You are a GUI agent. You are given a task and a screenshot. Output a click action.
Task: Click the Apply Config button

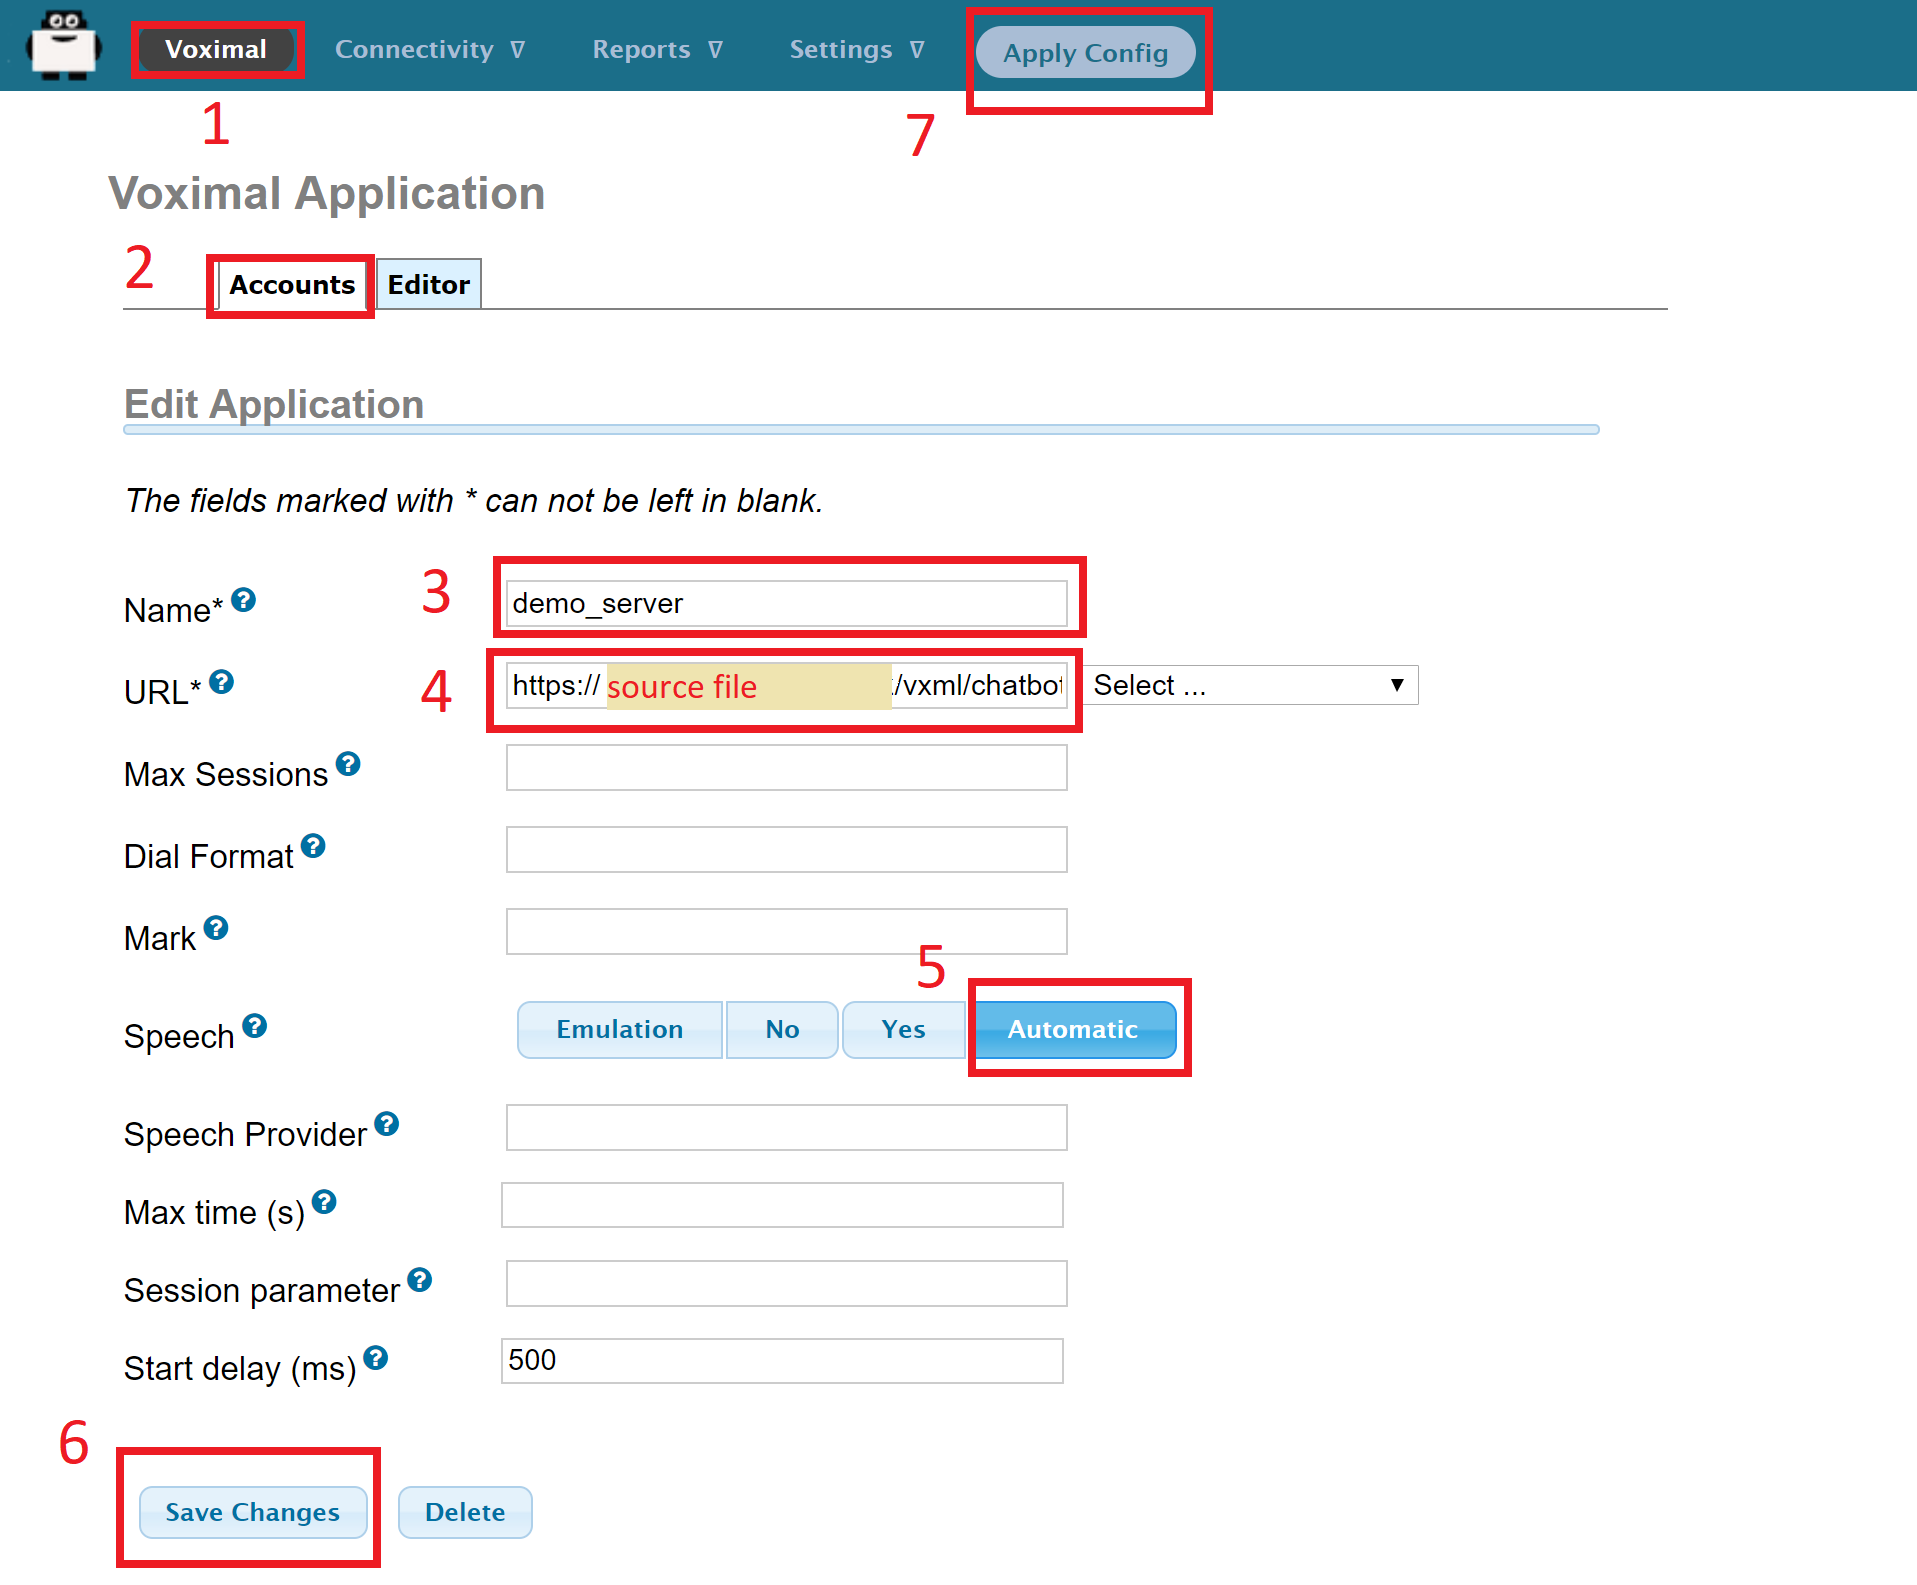(x=1085, y=53)
